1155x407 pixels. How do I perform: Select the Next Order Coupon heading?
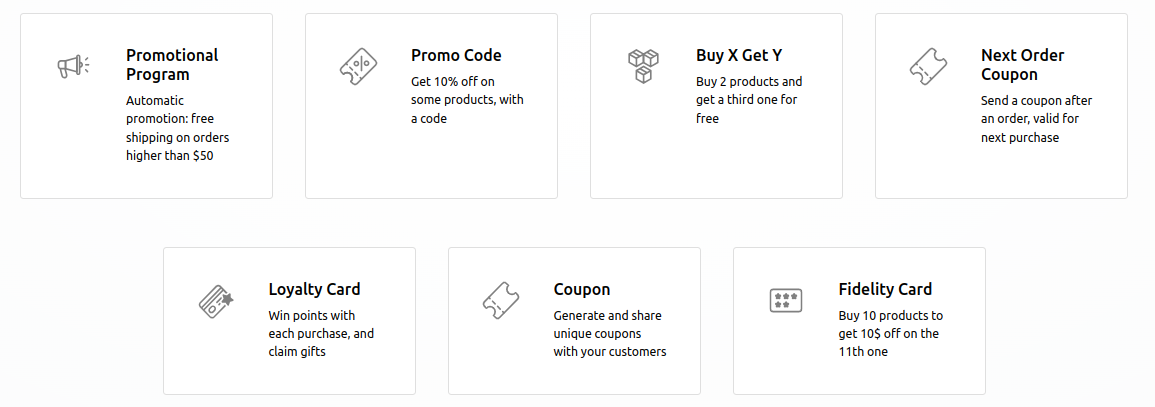click(x=1022, y=65)
